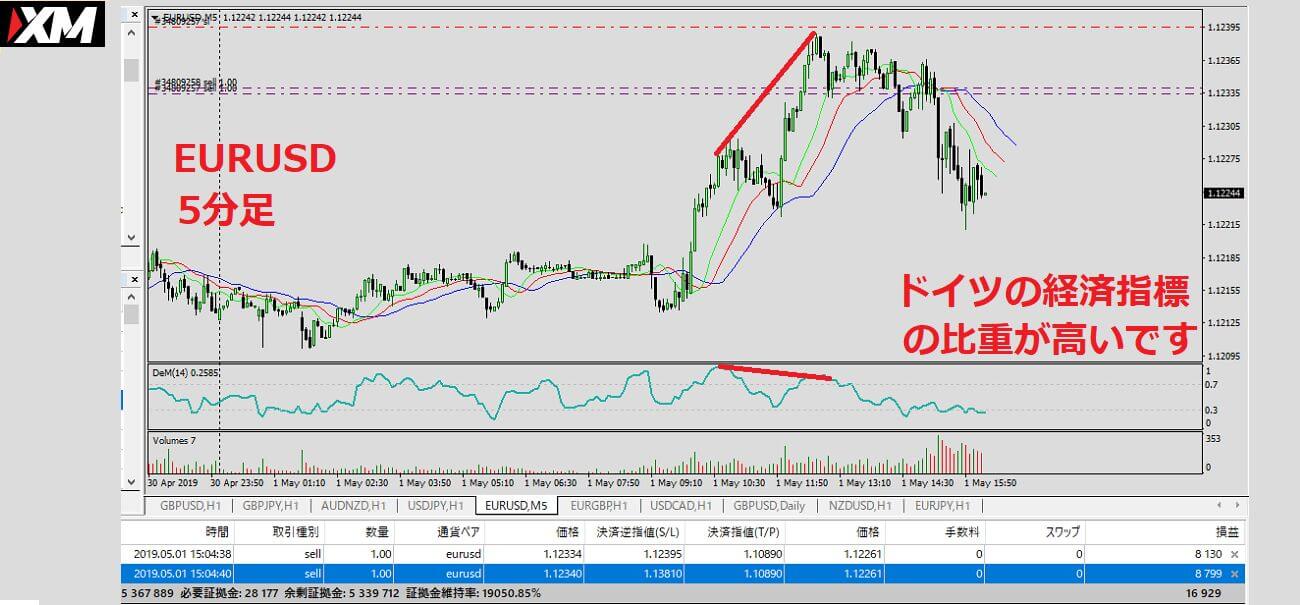Open the EURJPY,H1 chart tab
1300x605 pixels.
pyautogui.click(x=934, y=506)
